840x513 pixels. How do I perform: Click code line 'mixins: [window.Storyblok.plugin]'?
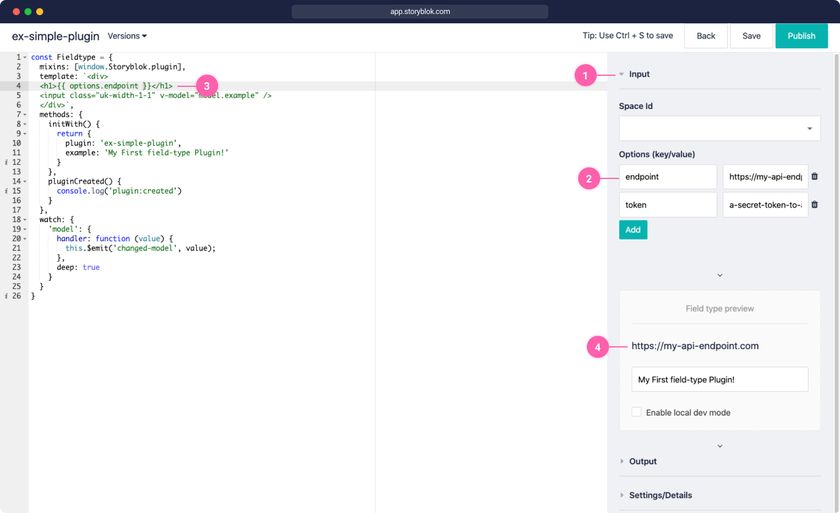pyautogui.click(x=112, y=67)
